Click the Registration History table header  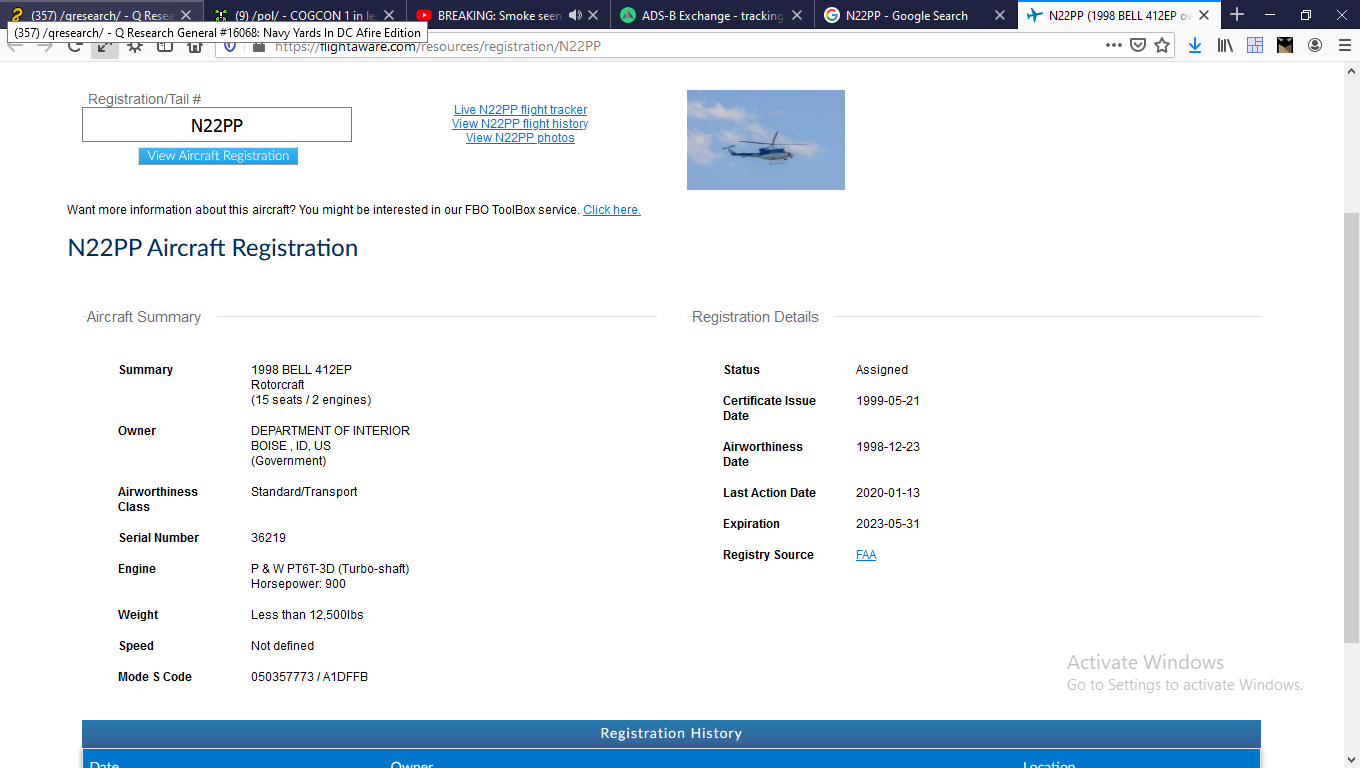tap(671, 733)
